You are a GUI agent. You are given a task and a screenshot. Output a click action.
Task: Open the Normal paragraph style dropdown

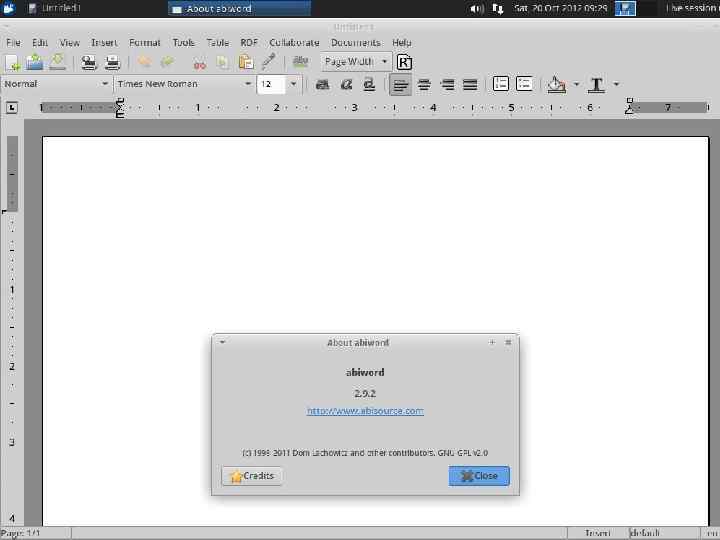pyautogui.click(x=56, y=84)
